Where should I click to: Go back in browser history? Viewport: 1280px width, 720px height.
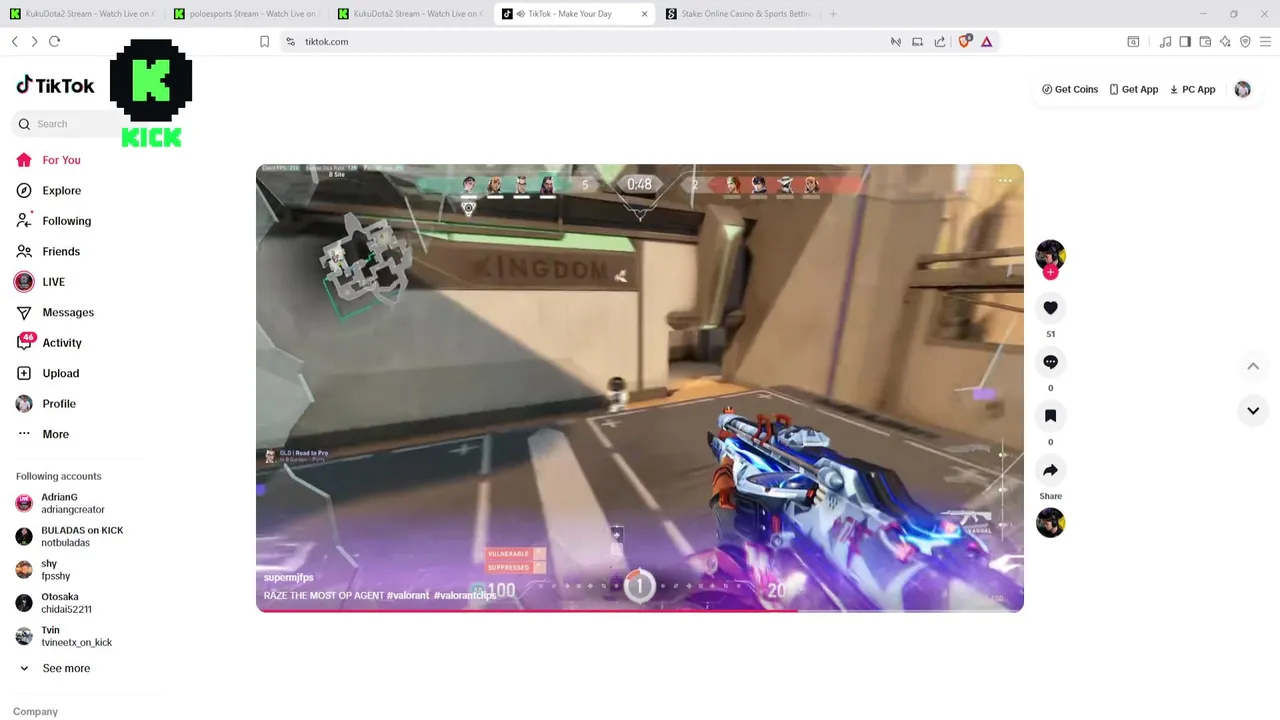tap(15, 41)
